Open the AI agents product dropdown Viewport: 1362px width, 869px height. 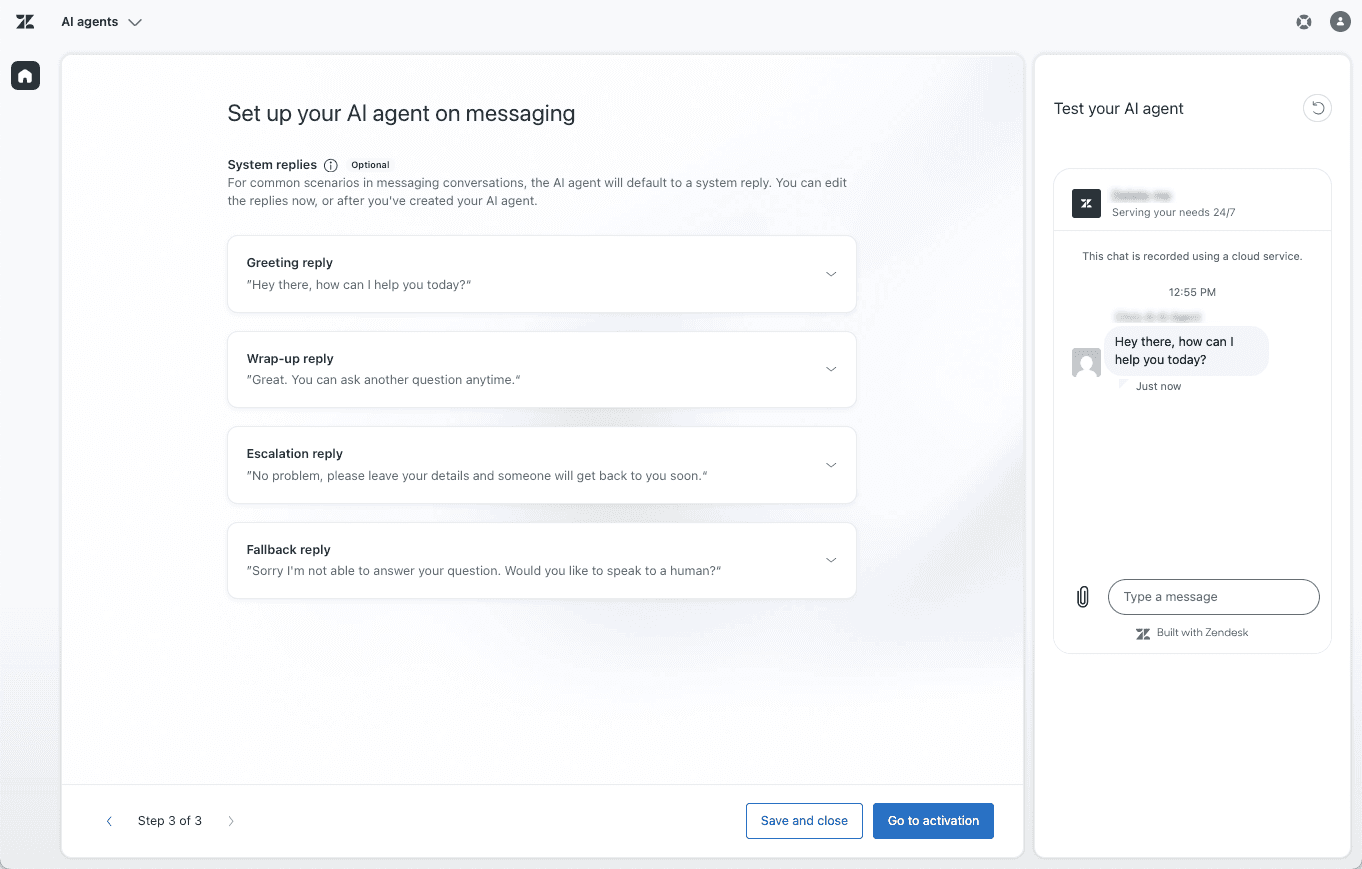click(x=101, y=22)
